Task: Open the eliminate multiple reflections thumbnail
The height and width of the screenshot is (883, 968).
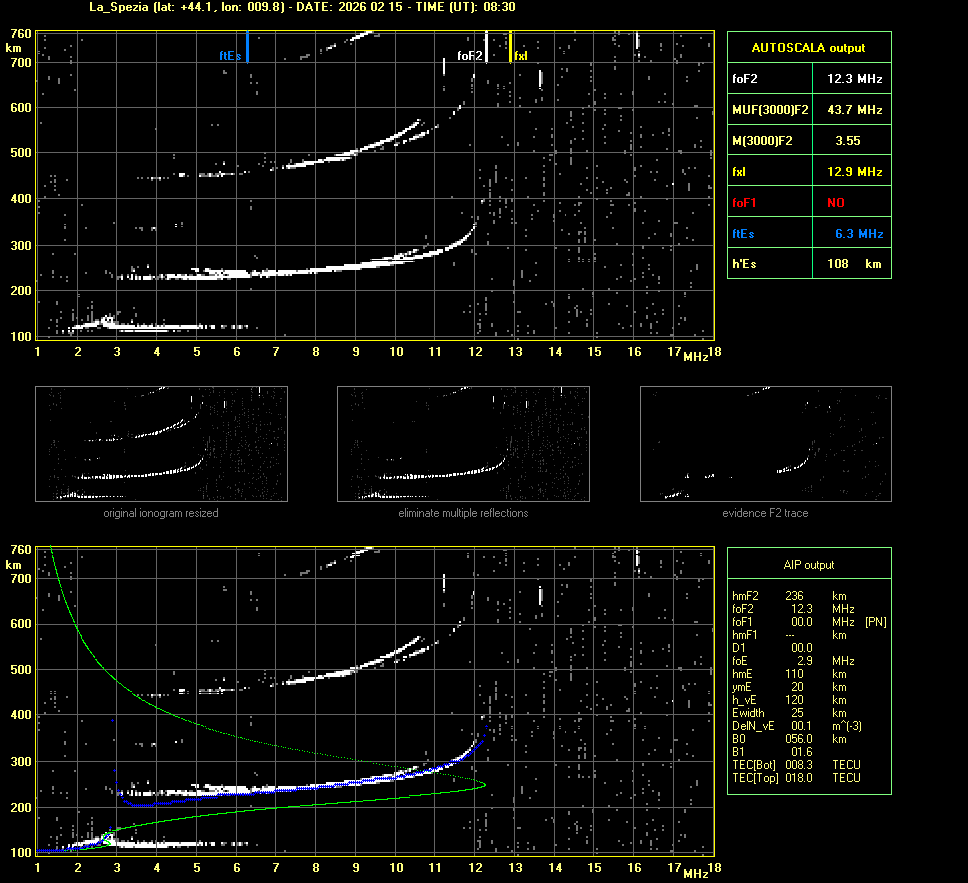Action: tap(463, 443)
